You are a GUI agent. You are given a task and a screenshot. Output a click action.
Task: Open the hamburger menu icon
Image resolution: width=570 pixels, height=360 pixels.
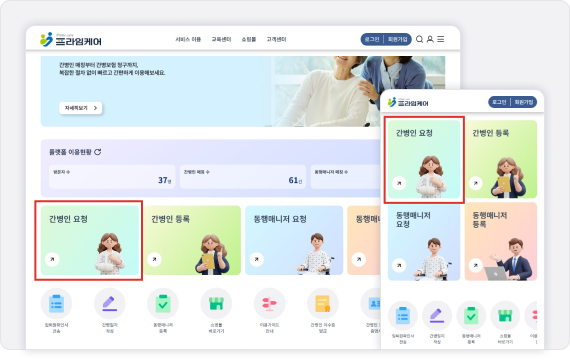click(x=441, y=39)
